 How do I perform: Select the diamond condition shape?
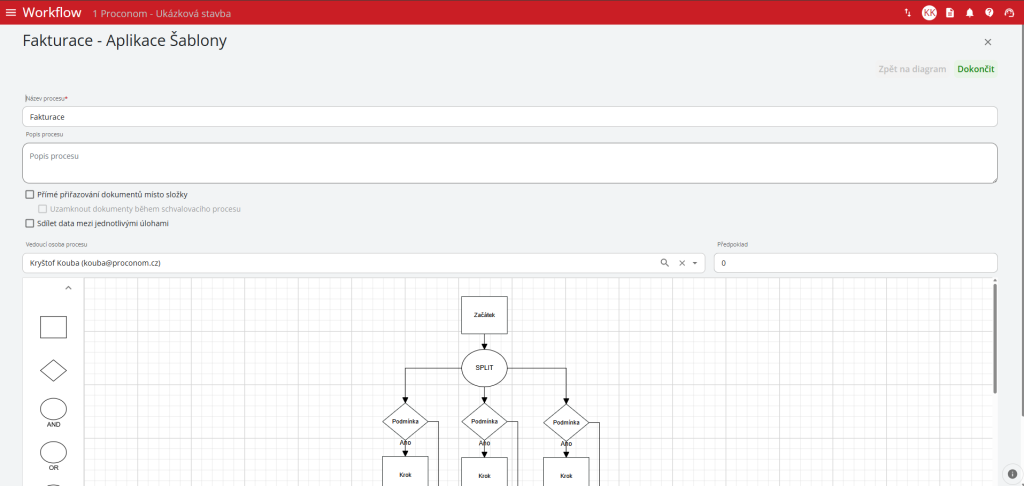coord(53,370)
